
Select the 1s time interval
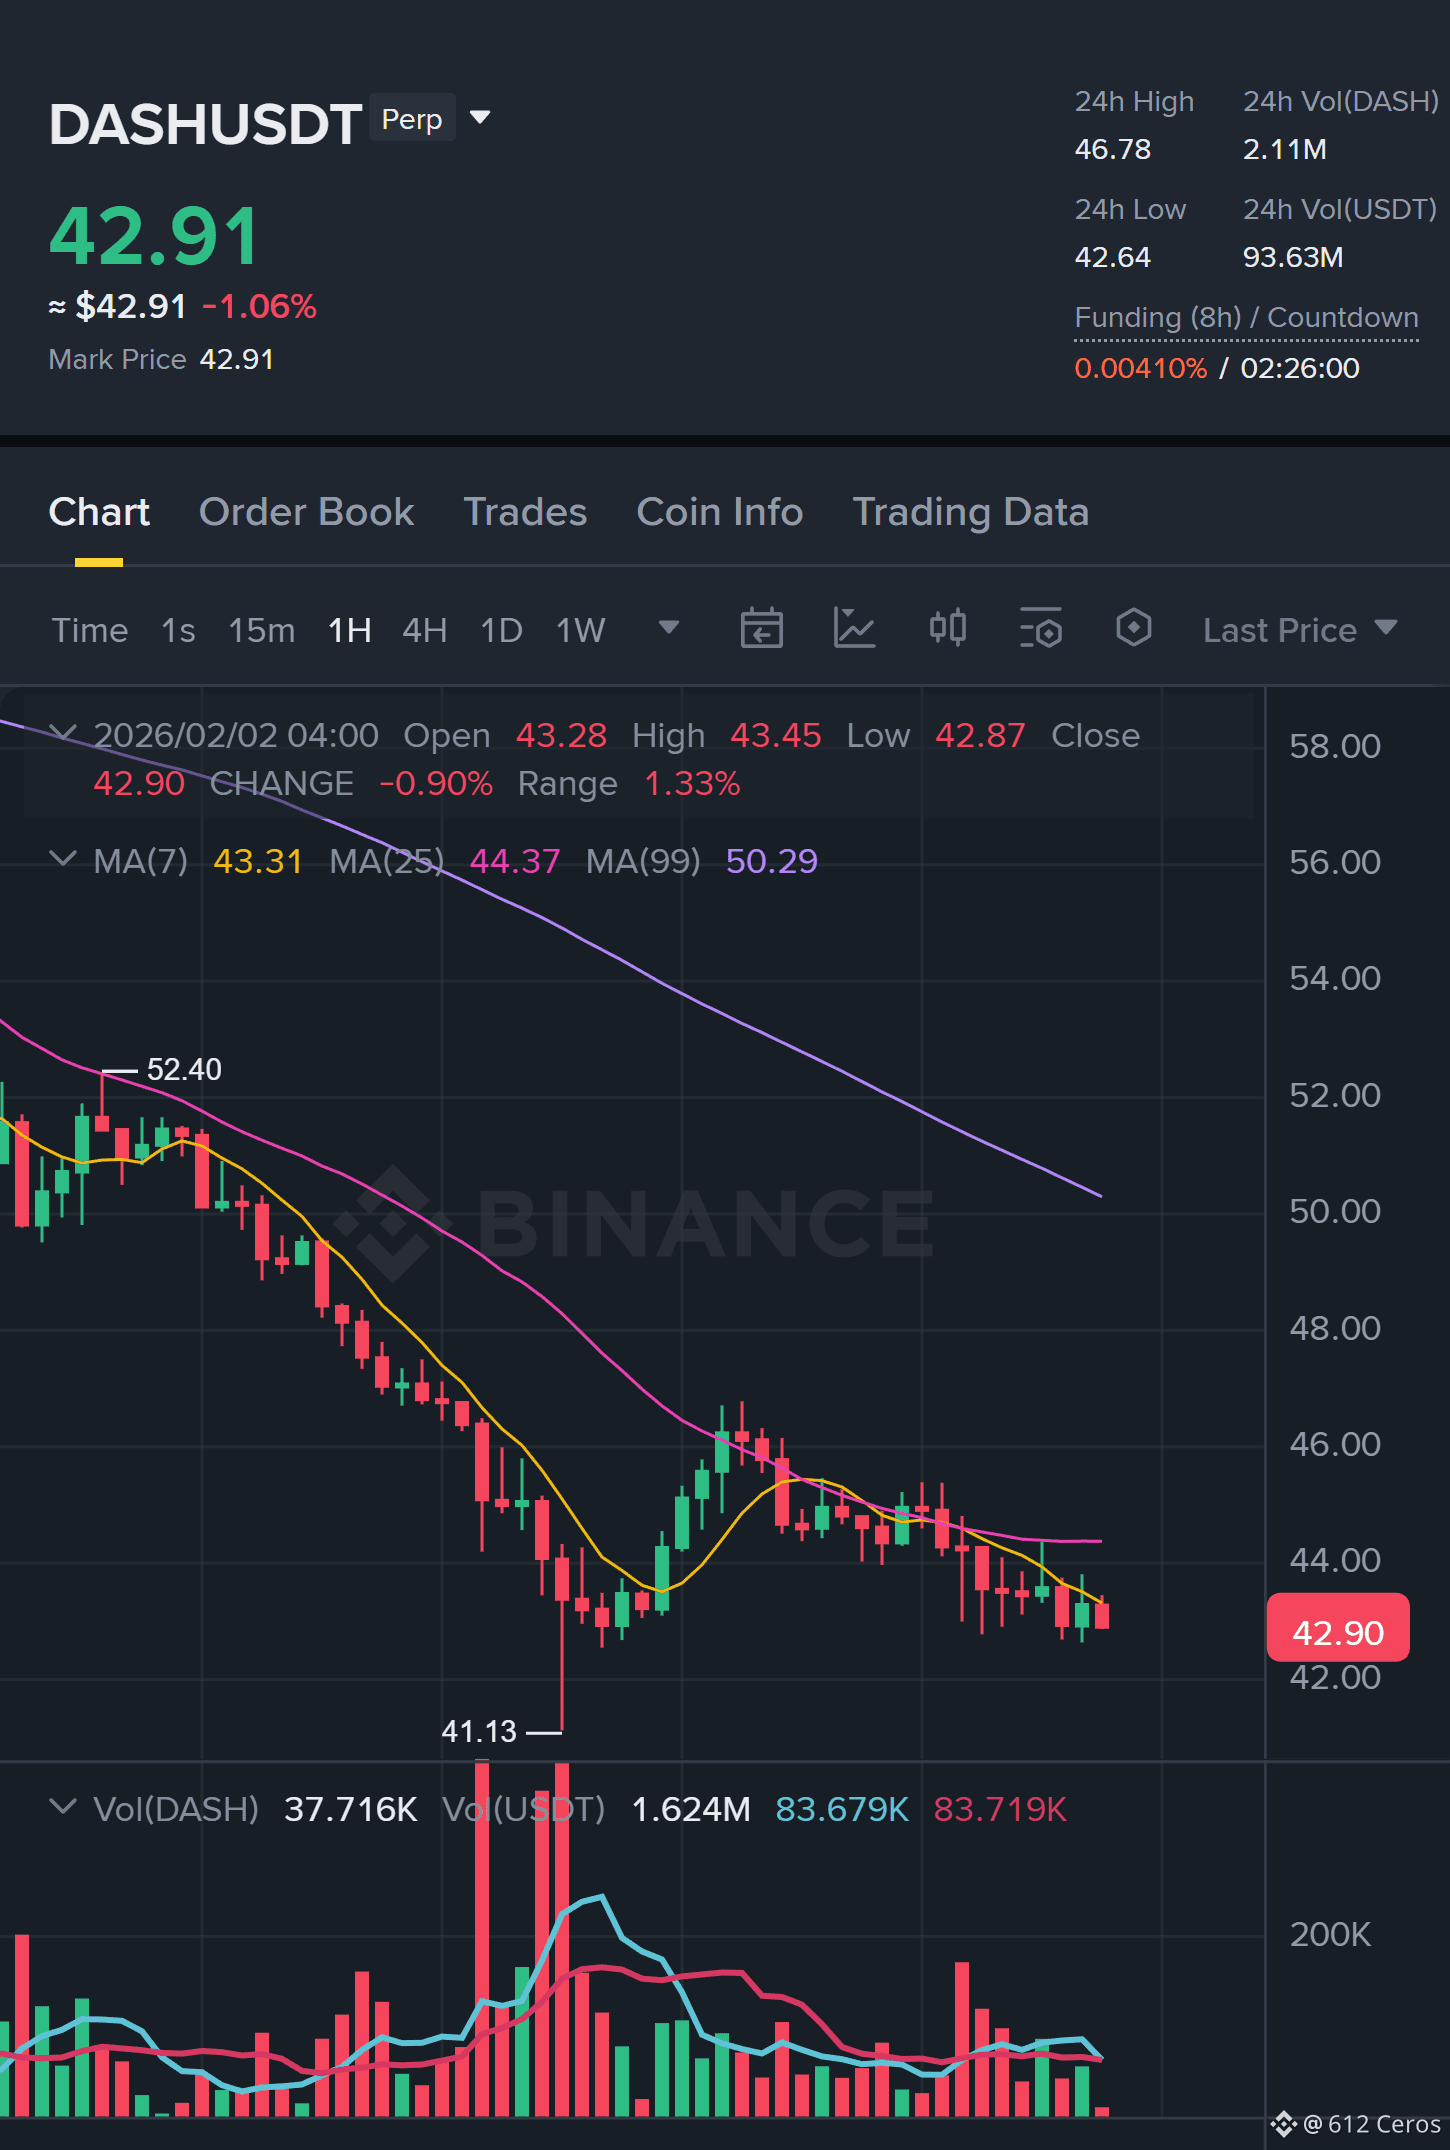(x=178, y=631)
